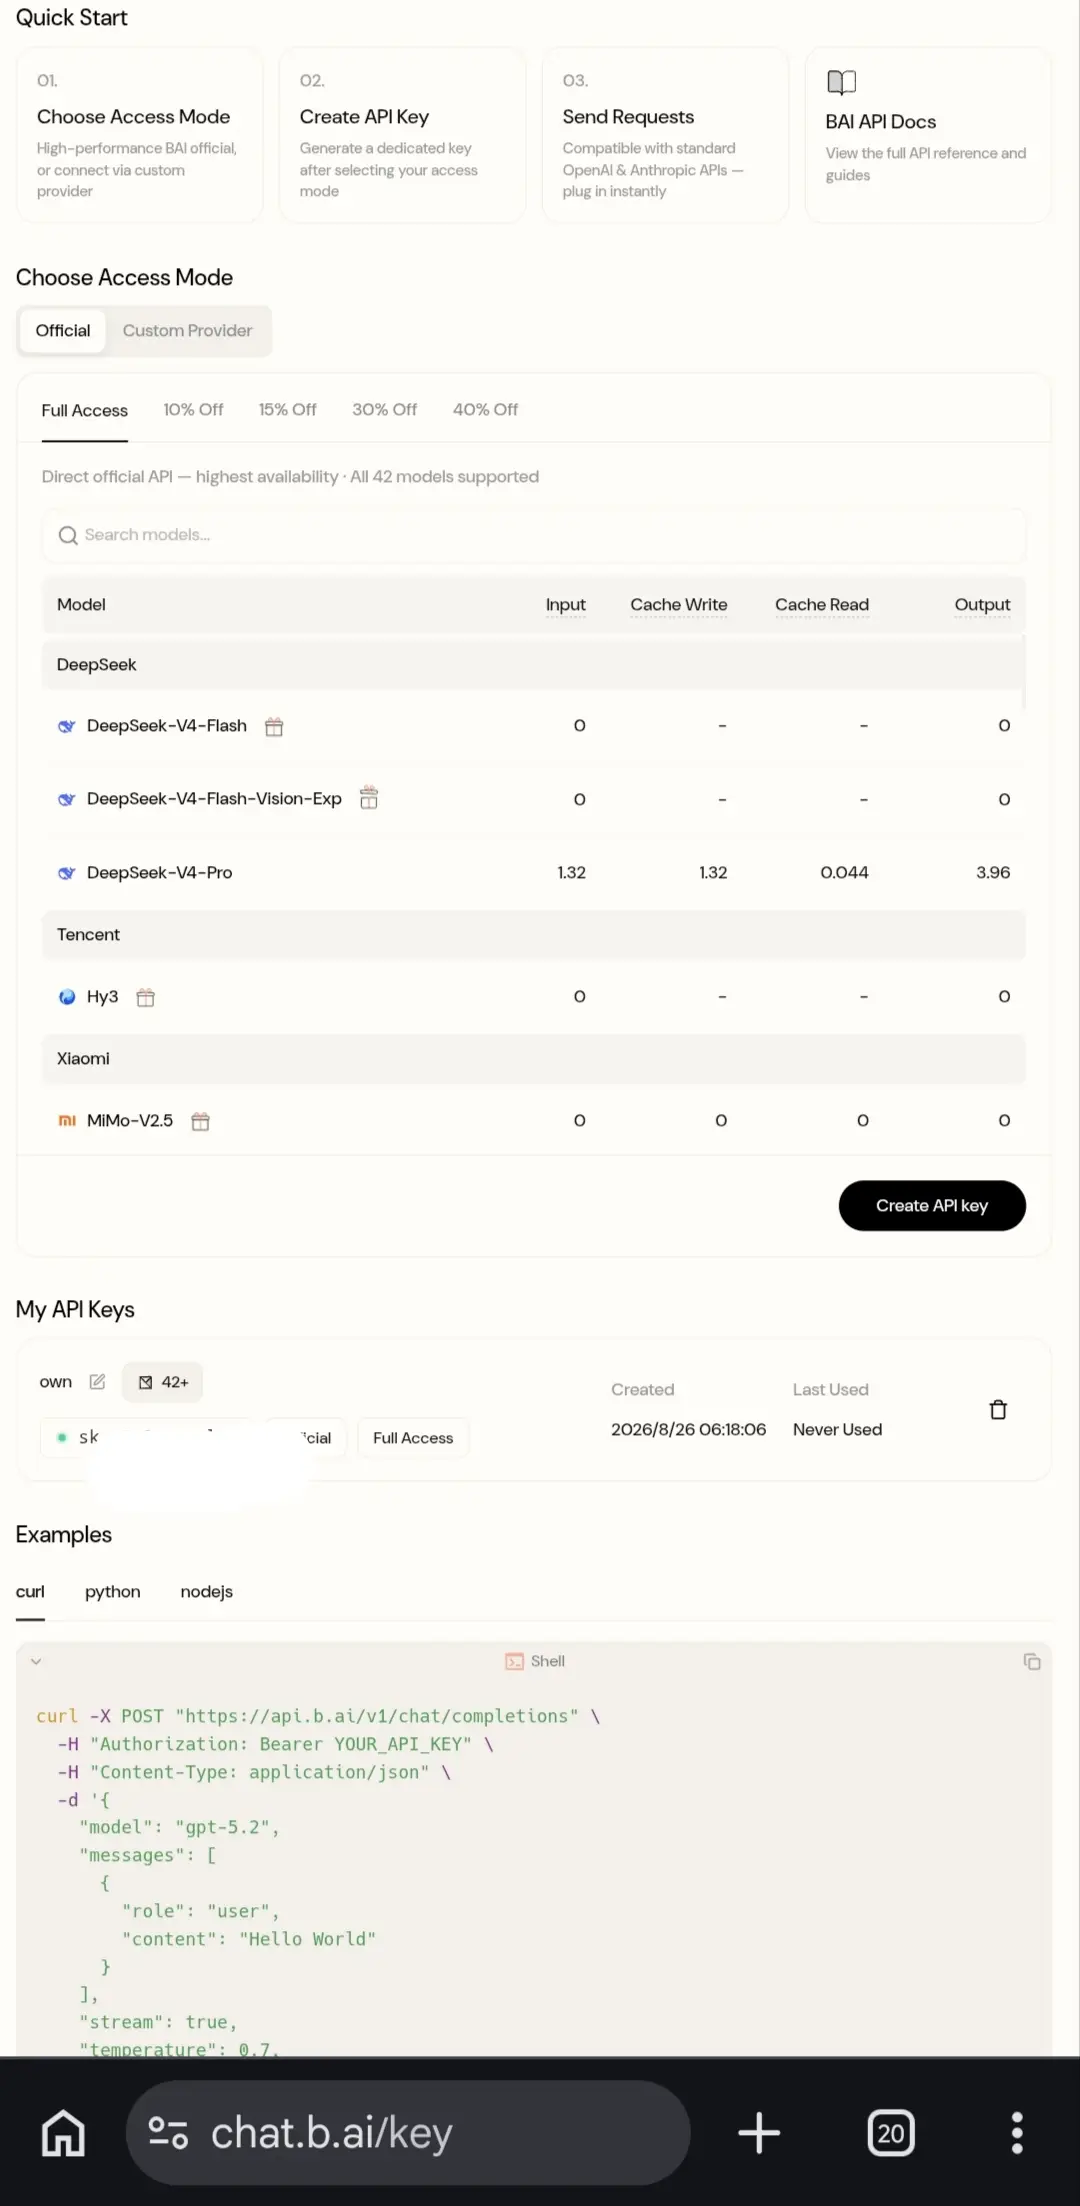Image resolution: width=1080 pixels, height=2206 pixels.
Task: Click the created date 2026/8/26 06:18:06
Action: tap(688, 1430)
